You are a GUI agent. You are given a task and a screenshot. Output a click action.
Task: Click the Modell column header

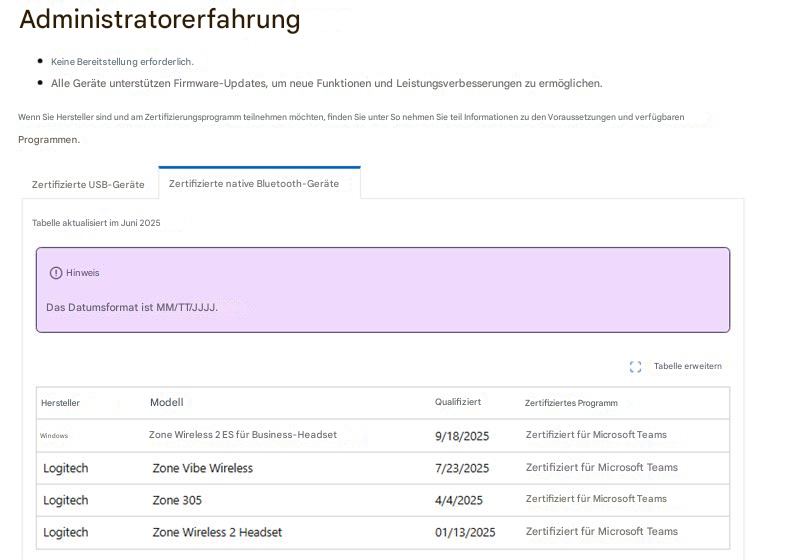point(166,402)
